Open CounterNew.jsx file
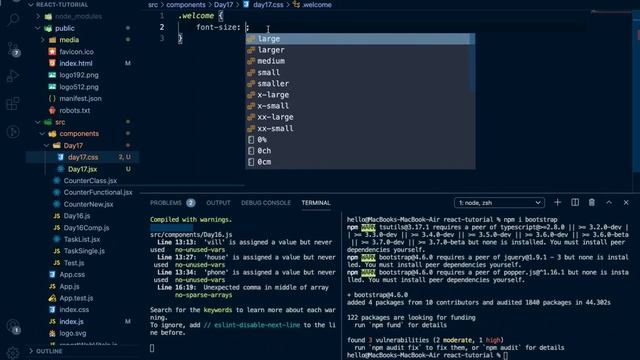Screen dimensions: 640x360 point(88,204)
